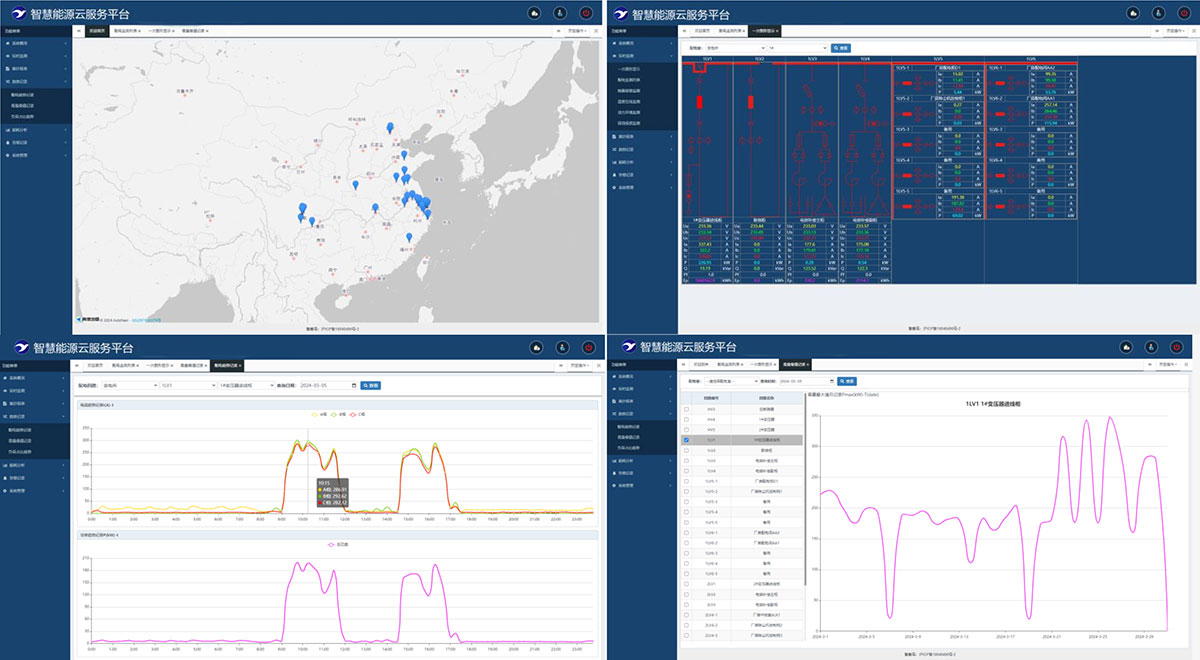Open calendar icon in trend view date field
This screenshot has width=1200, height=660.
354,385
